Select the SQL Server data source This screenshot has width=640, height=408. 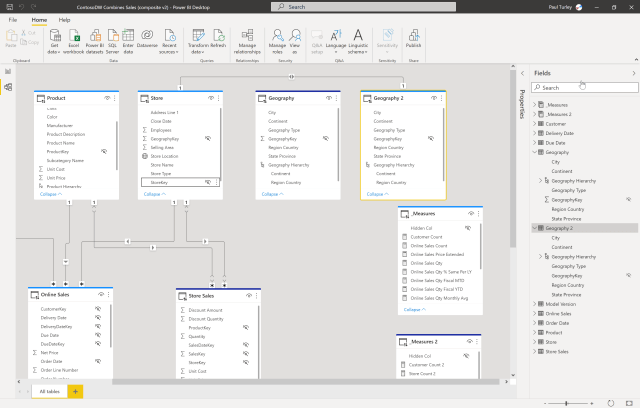(x=112, y=41)
